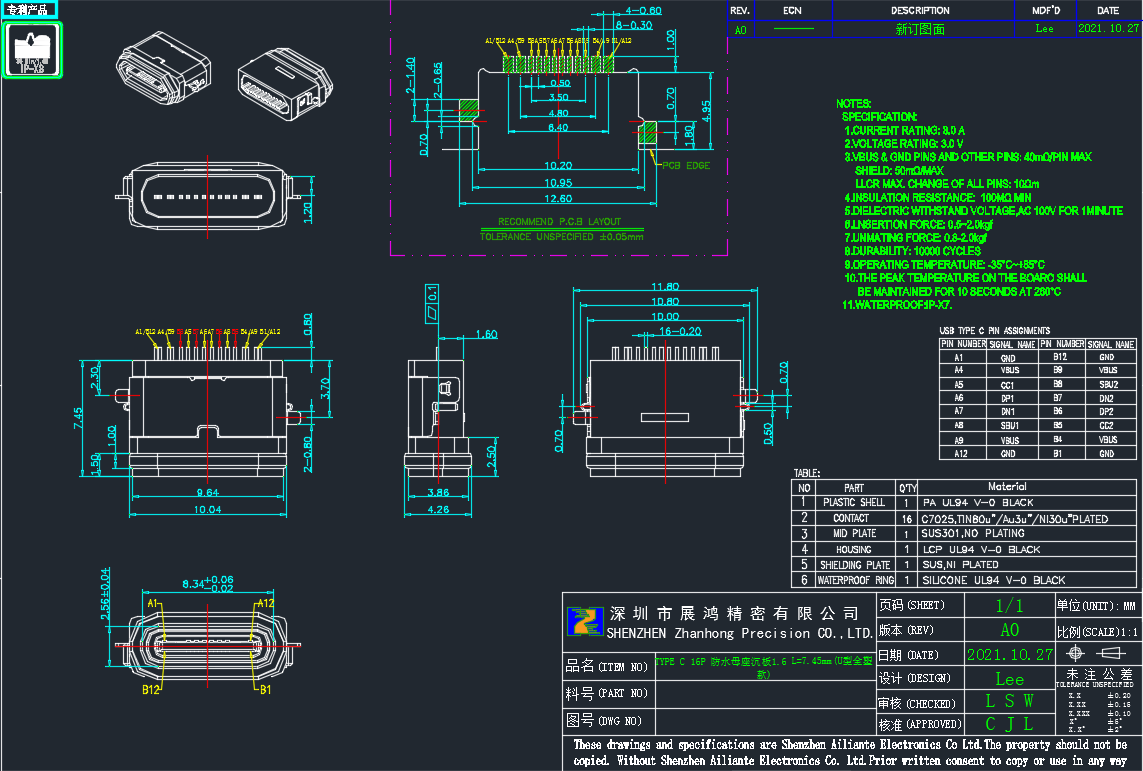The image size is (1143, 771).
Task: Click the 6.40 dimension
Action: coord(558,128)
